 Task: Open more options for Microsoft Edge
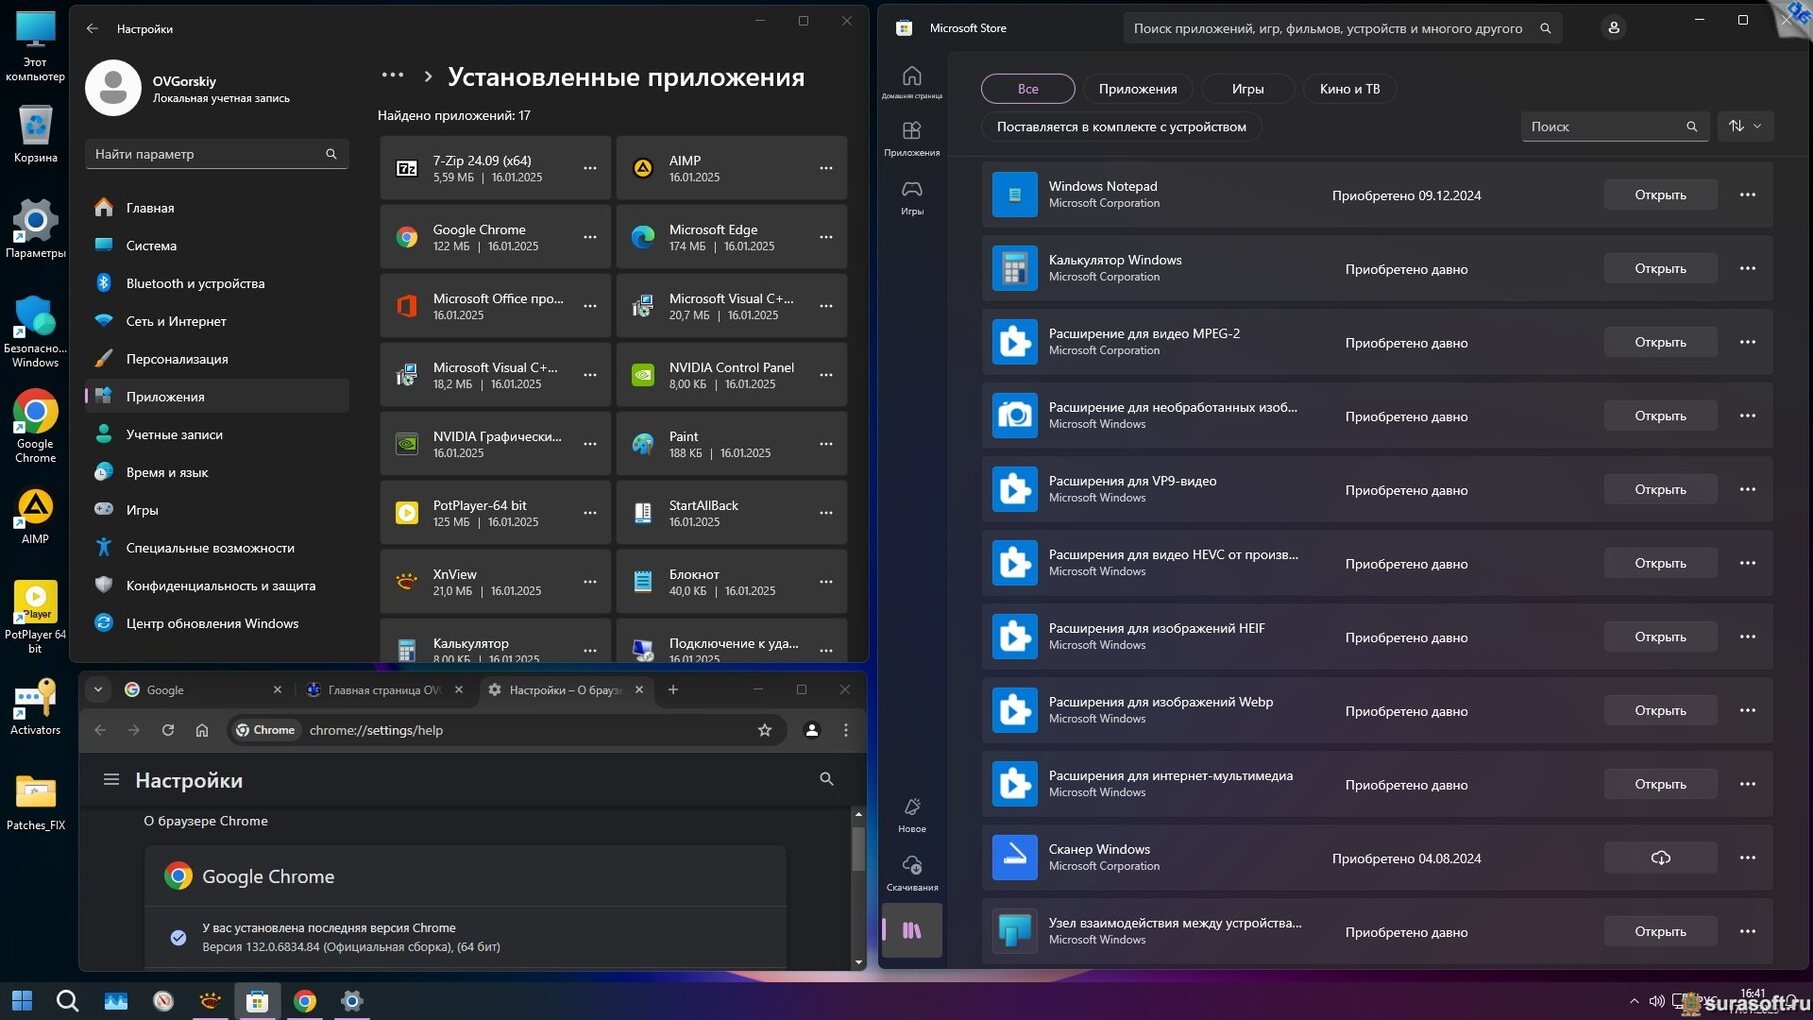[826, 237]
